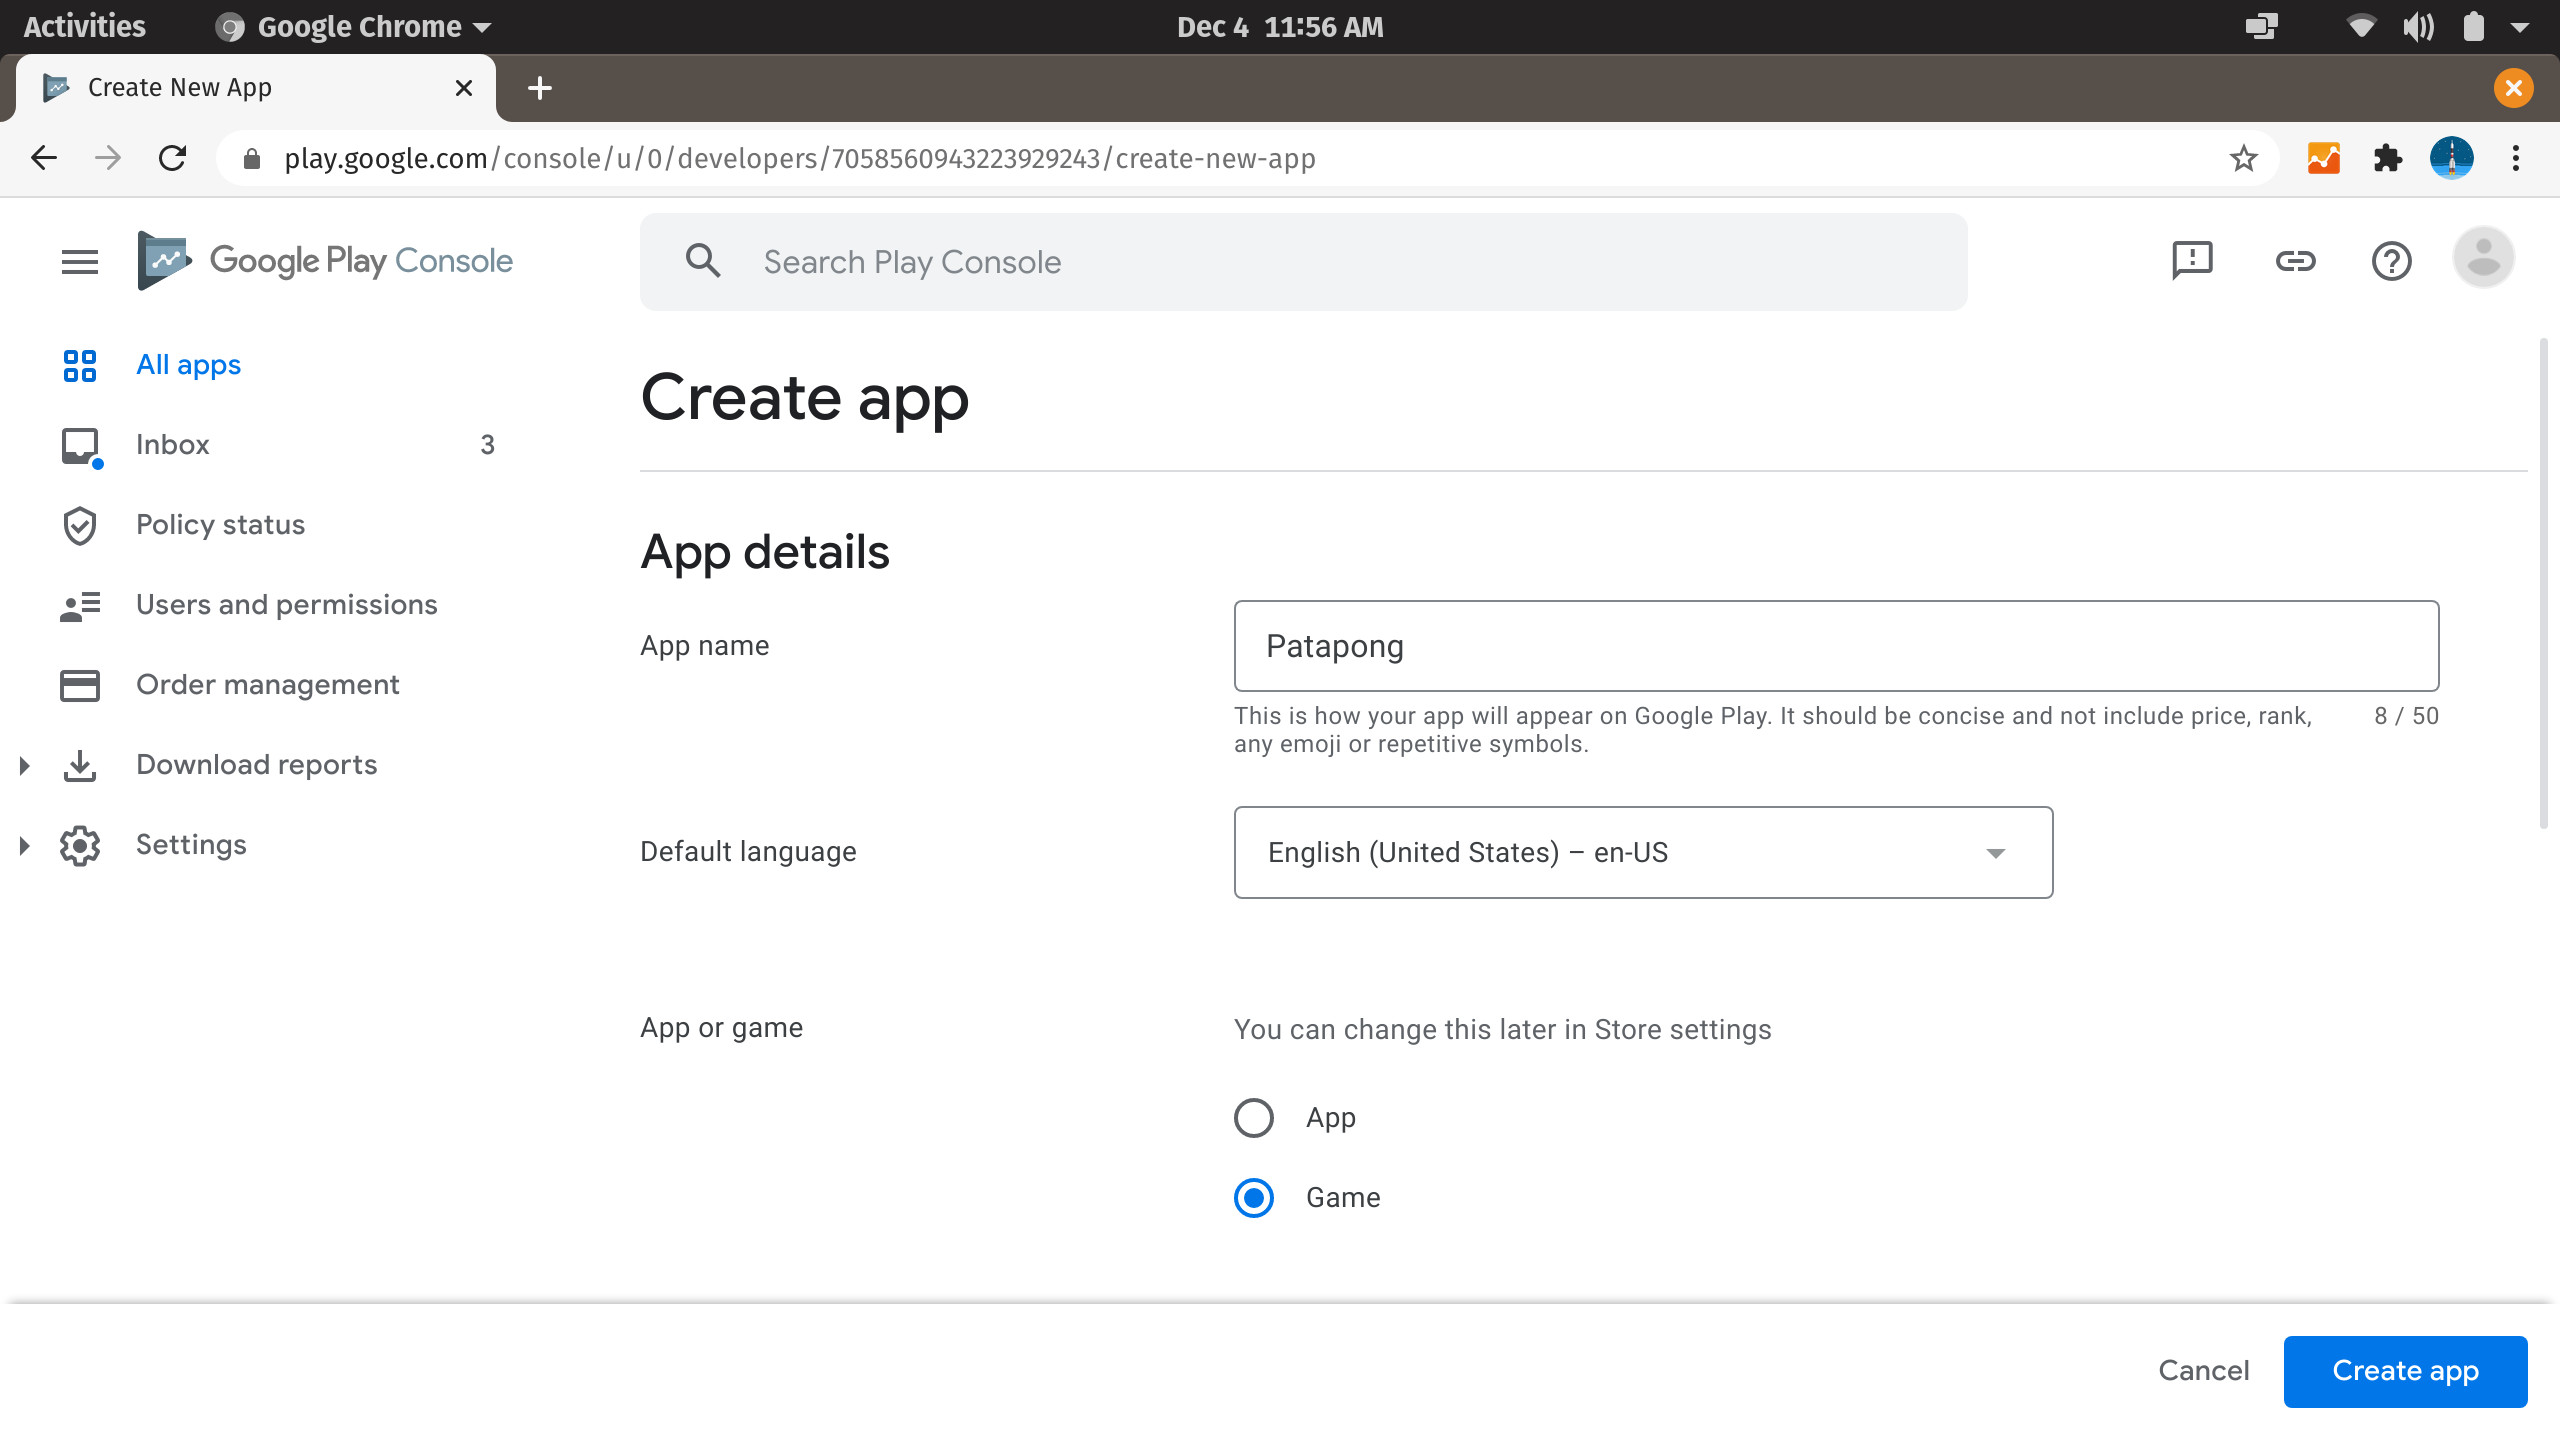Click the page vertical scrollbar

coord(2544,584)
